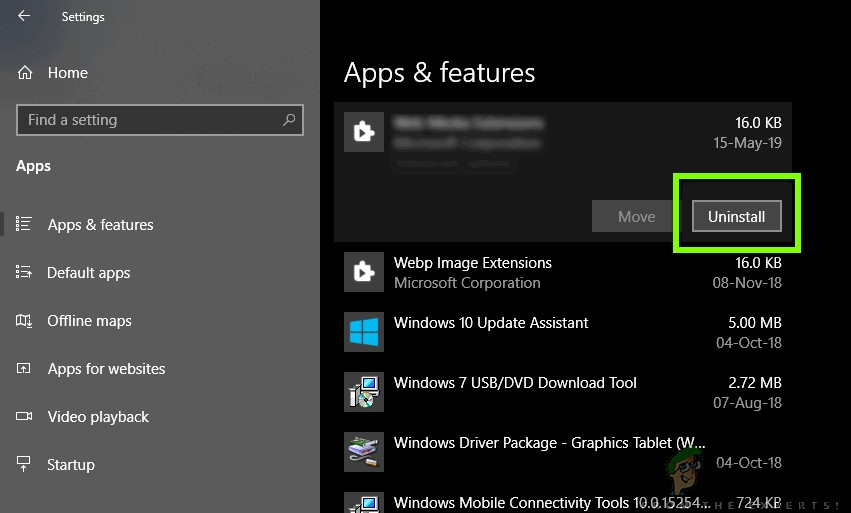Click the Apps & features page heading
Viewport: 851px width, 513px height.
[439, 73]
